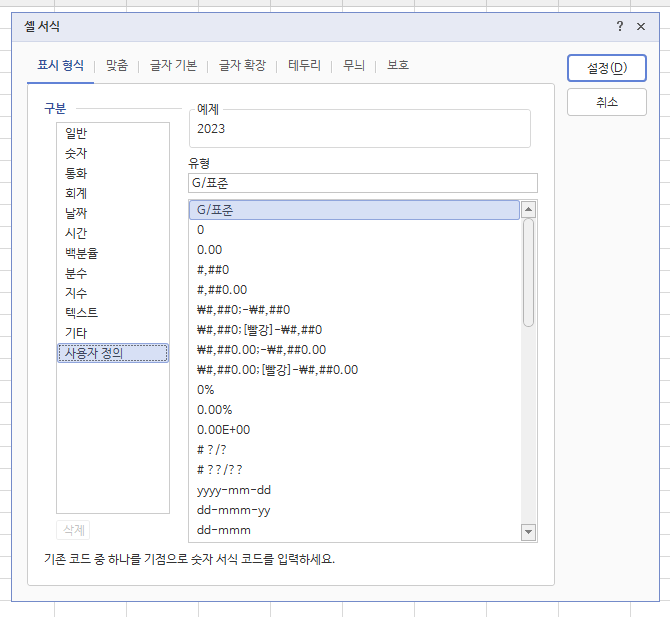Viewport: 670px width, 617px height.
Task: Select ₩#,##0.00;[빨강]-₩#,##0.00 format
Action: click(x=354, y=370)
